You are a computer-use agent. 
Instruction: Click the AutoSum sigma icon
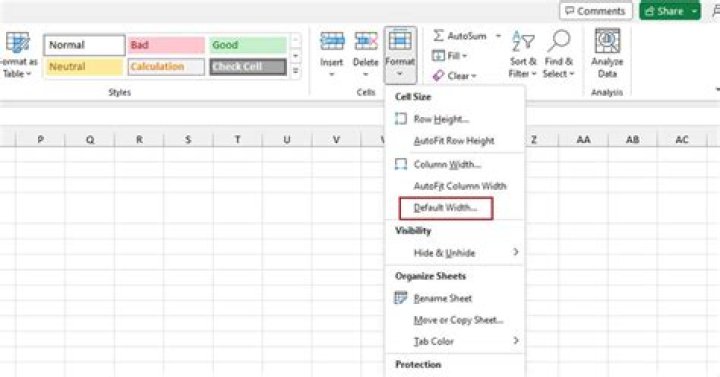click(439, 35)
